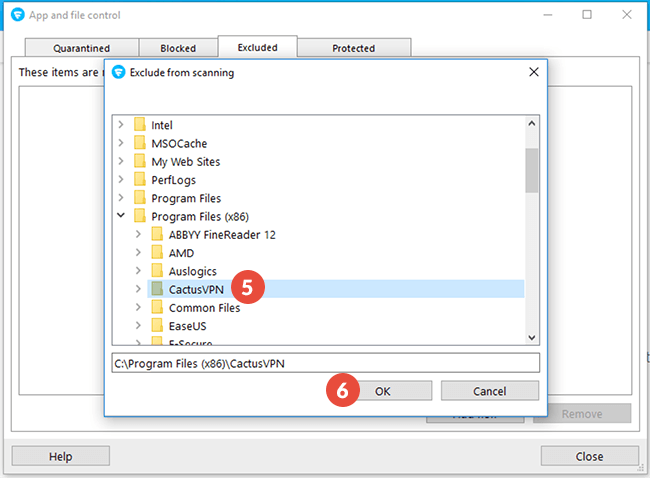The image size is (650, 478).
Task: Select the Intel tree row
Action: 162,125
